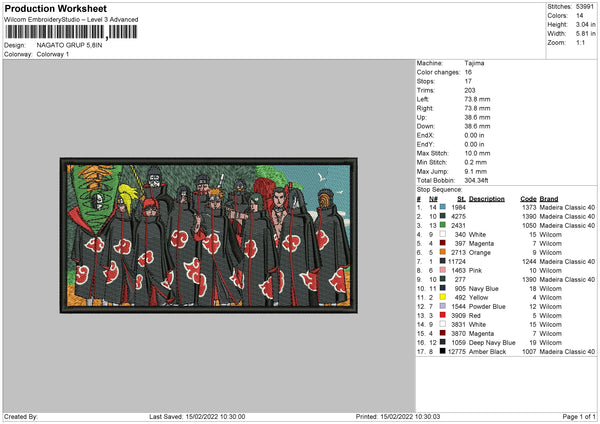Click the "Description" column header
Screen dimensions: 600x424
click(x=487, y=199)
